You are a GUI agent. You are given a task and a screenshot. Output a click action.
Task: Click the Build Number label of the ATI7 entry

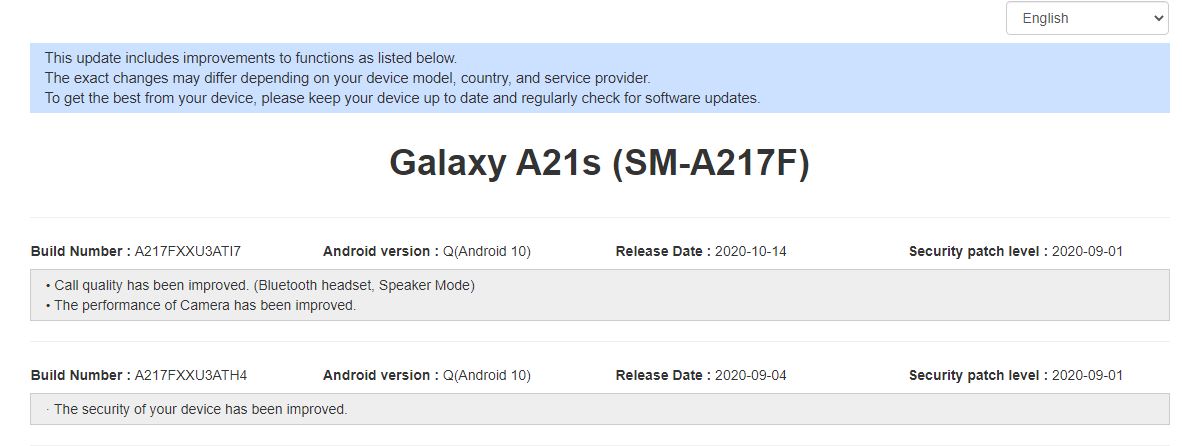(x=80, y=251)
